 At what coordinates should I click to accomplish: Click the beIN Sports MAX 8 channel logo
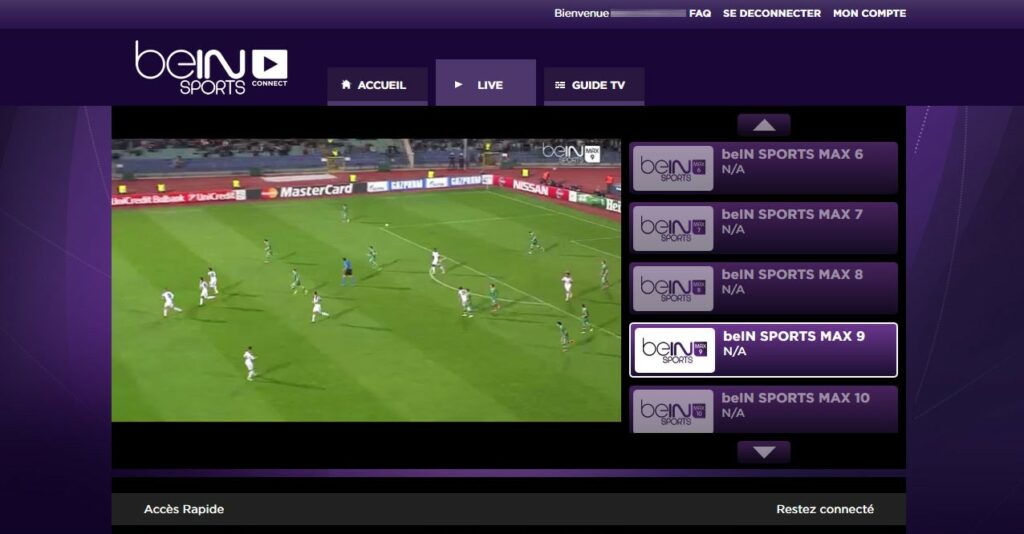coord(673,288)
